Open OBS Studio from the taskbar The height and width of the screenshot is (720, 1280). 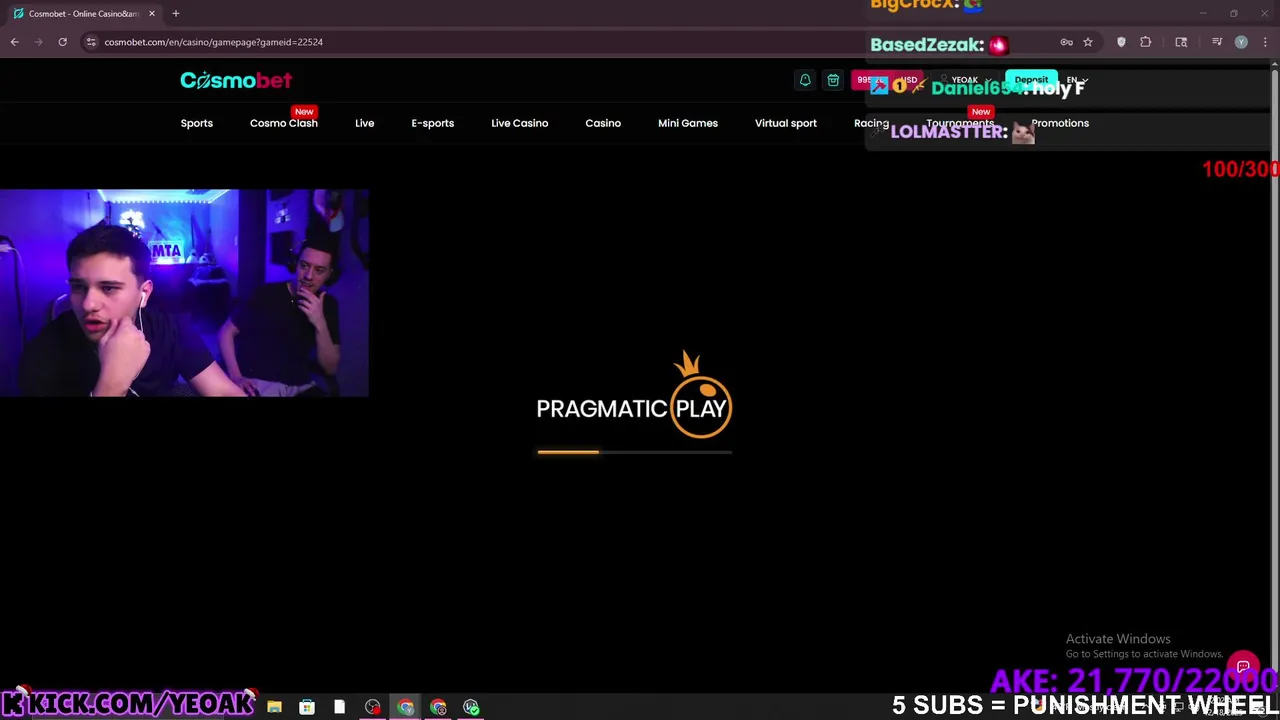point(373,707)
